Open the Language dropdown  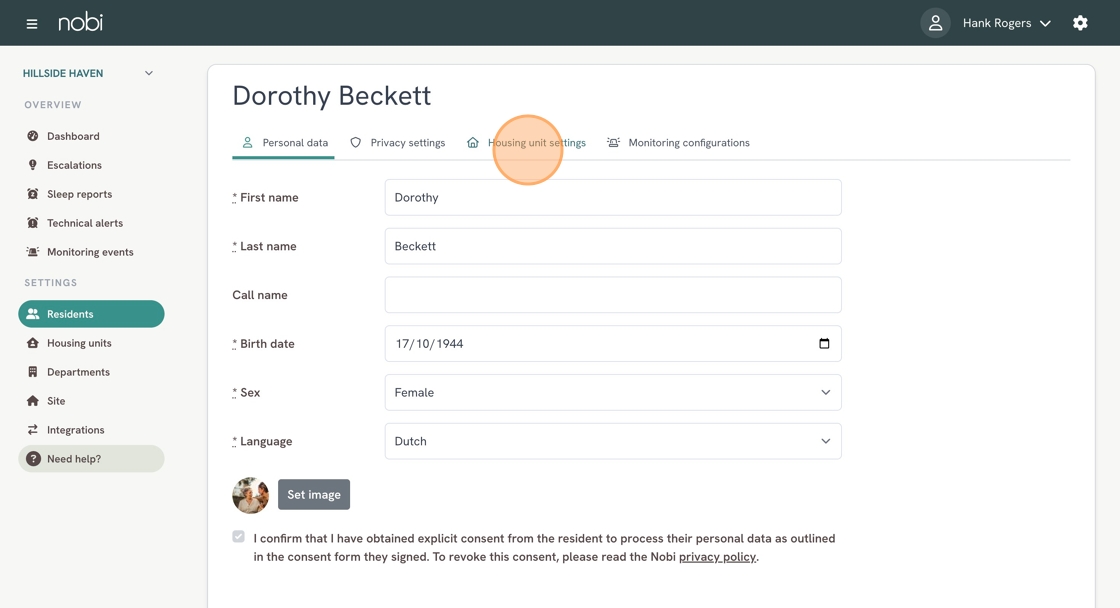pos(613,441)
